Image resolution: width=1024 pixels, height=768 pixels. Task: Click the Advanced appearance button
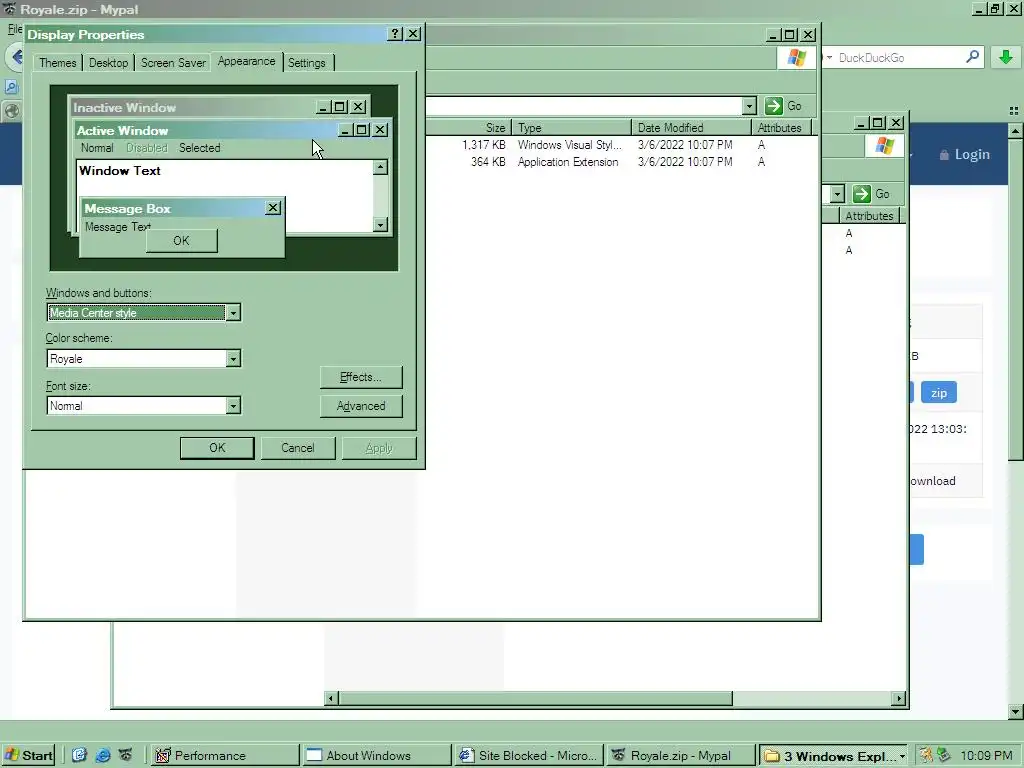pos(361,406)
